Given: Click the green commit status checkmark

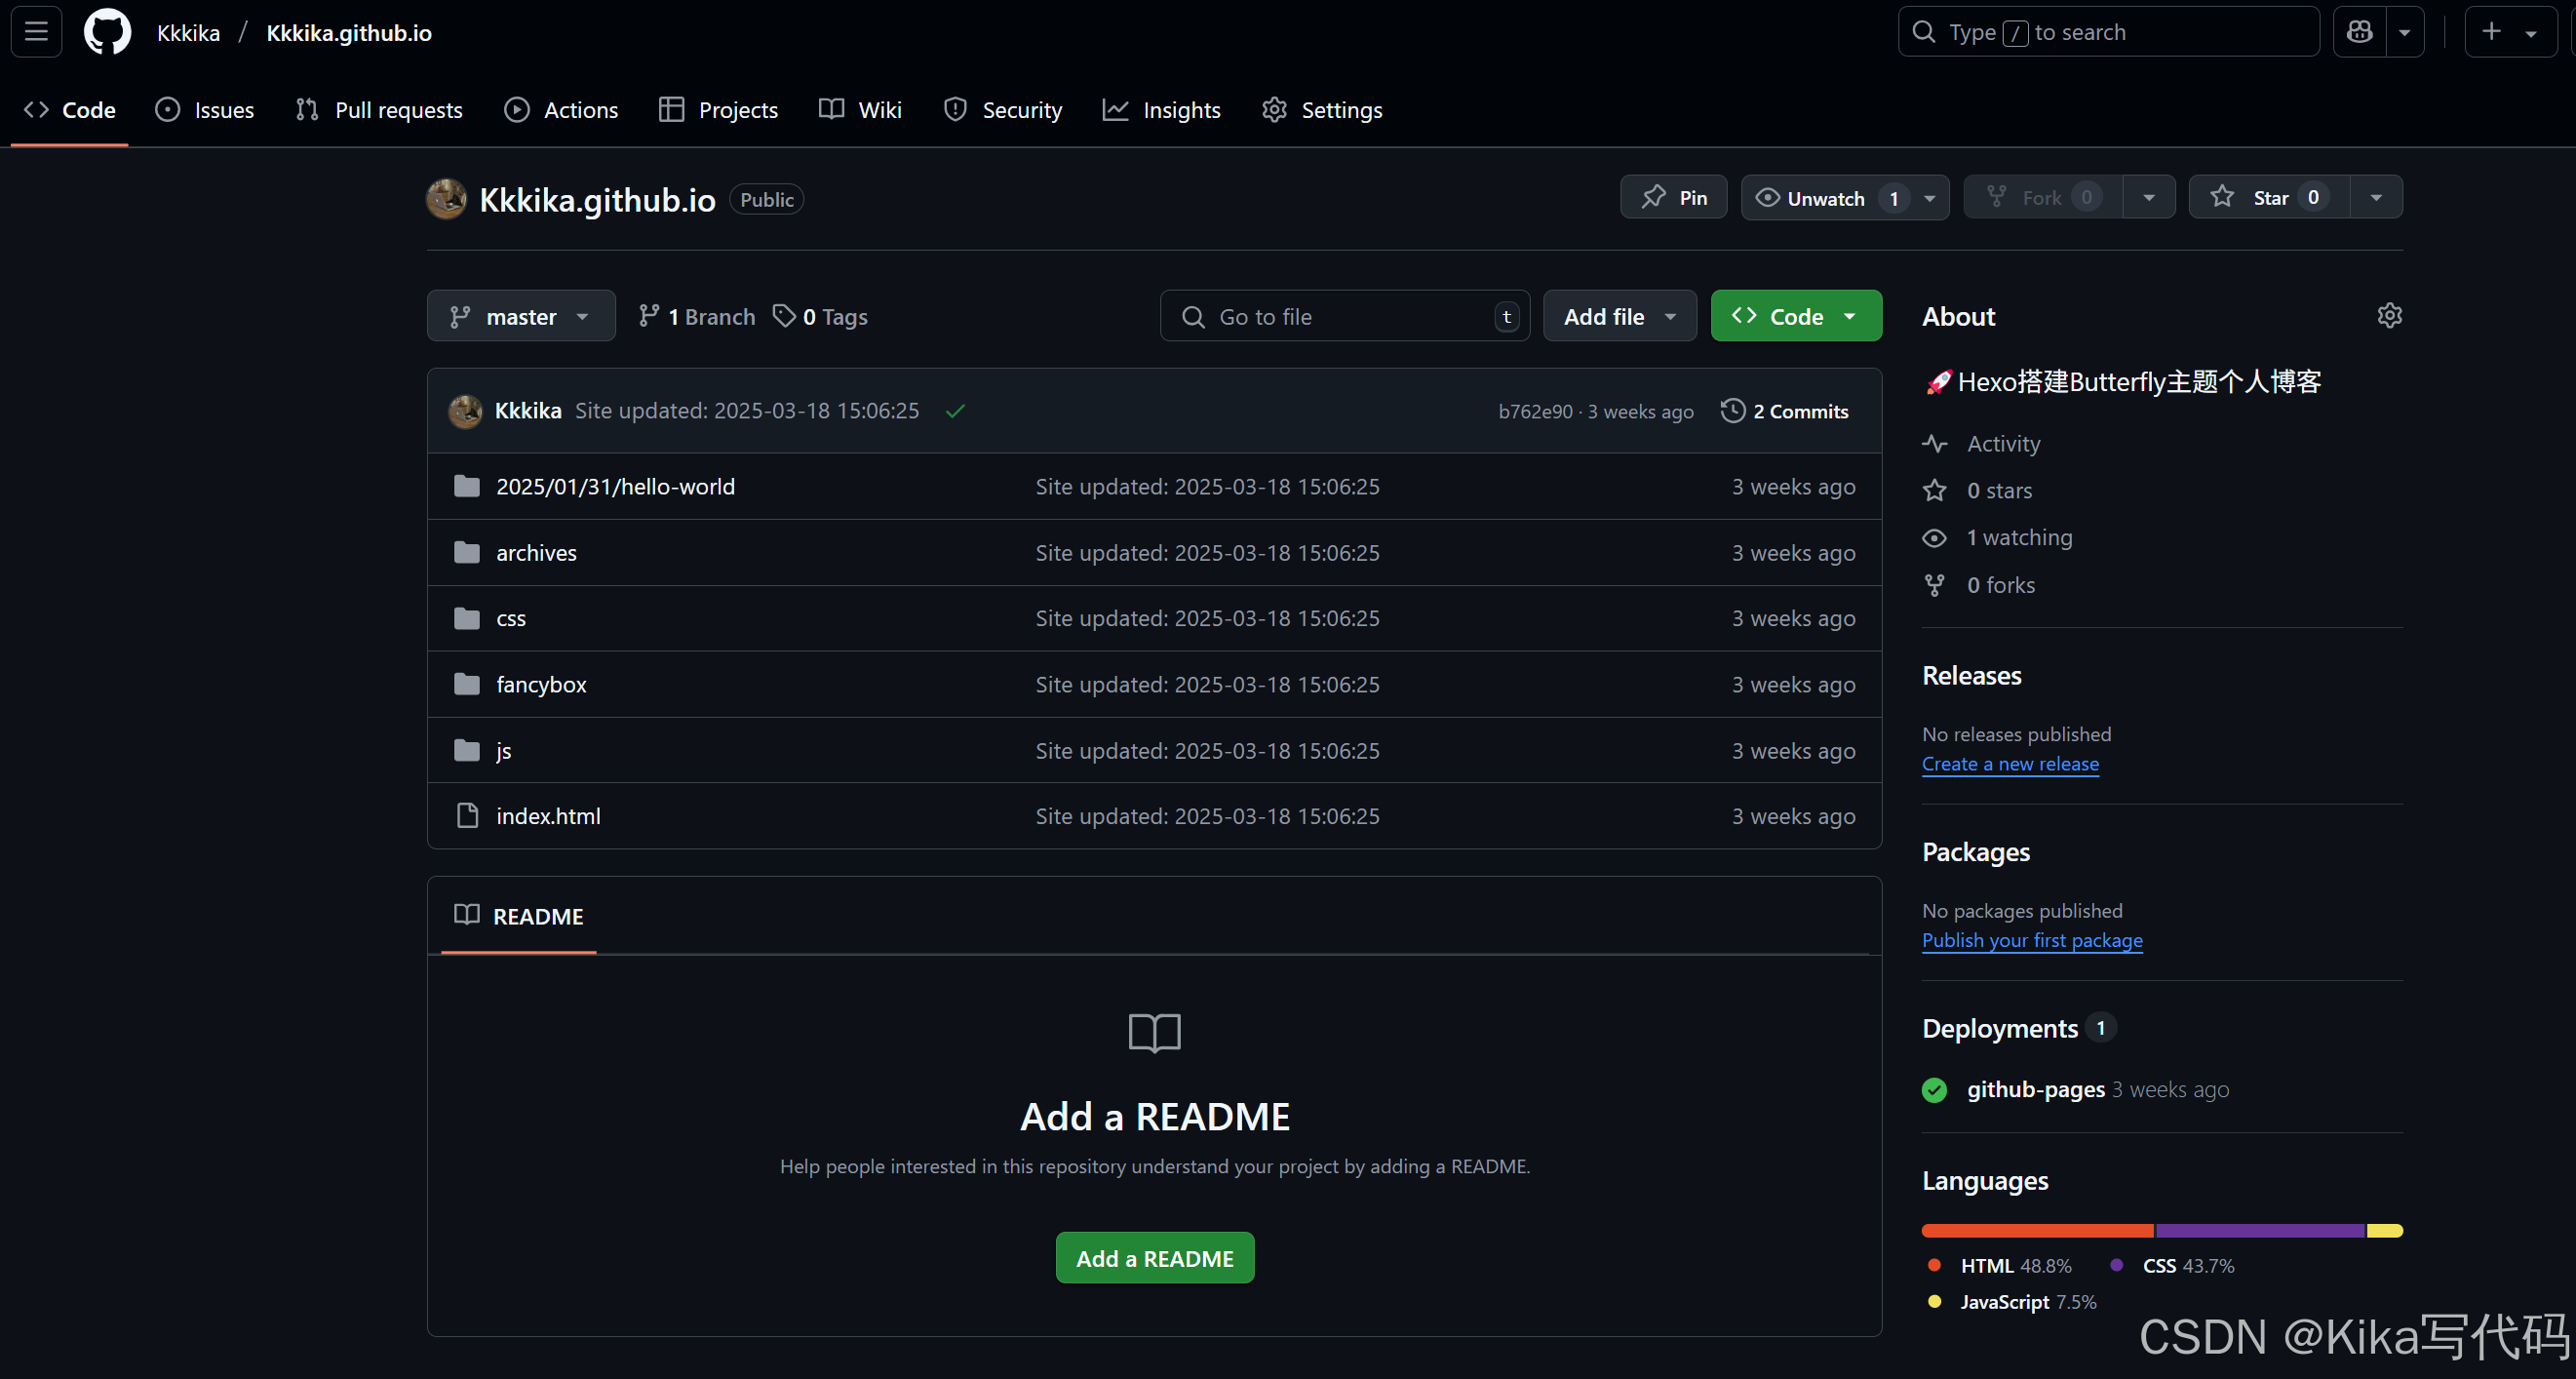Looking at the screenshot, I should tap(955, 411).
